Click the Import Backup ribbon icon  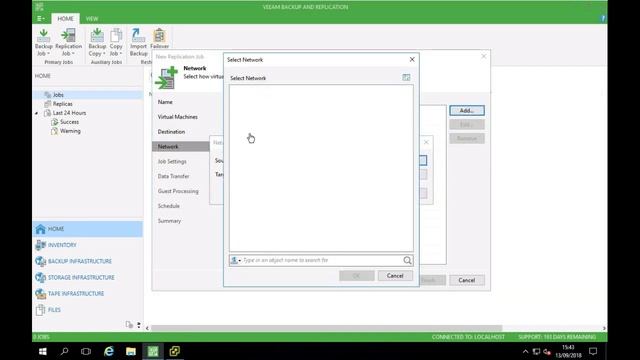139,42
